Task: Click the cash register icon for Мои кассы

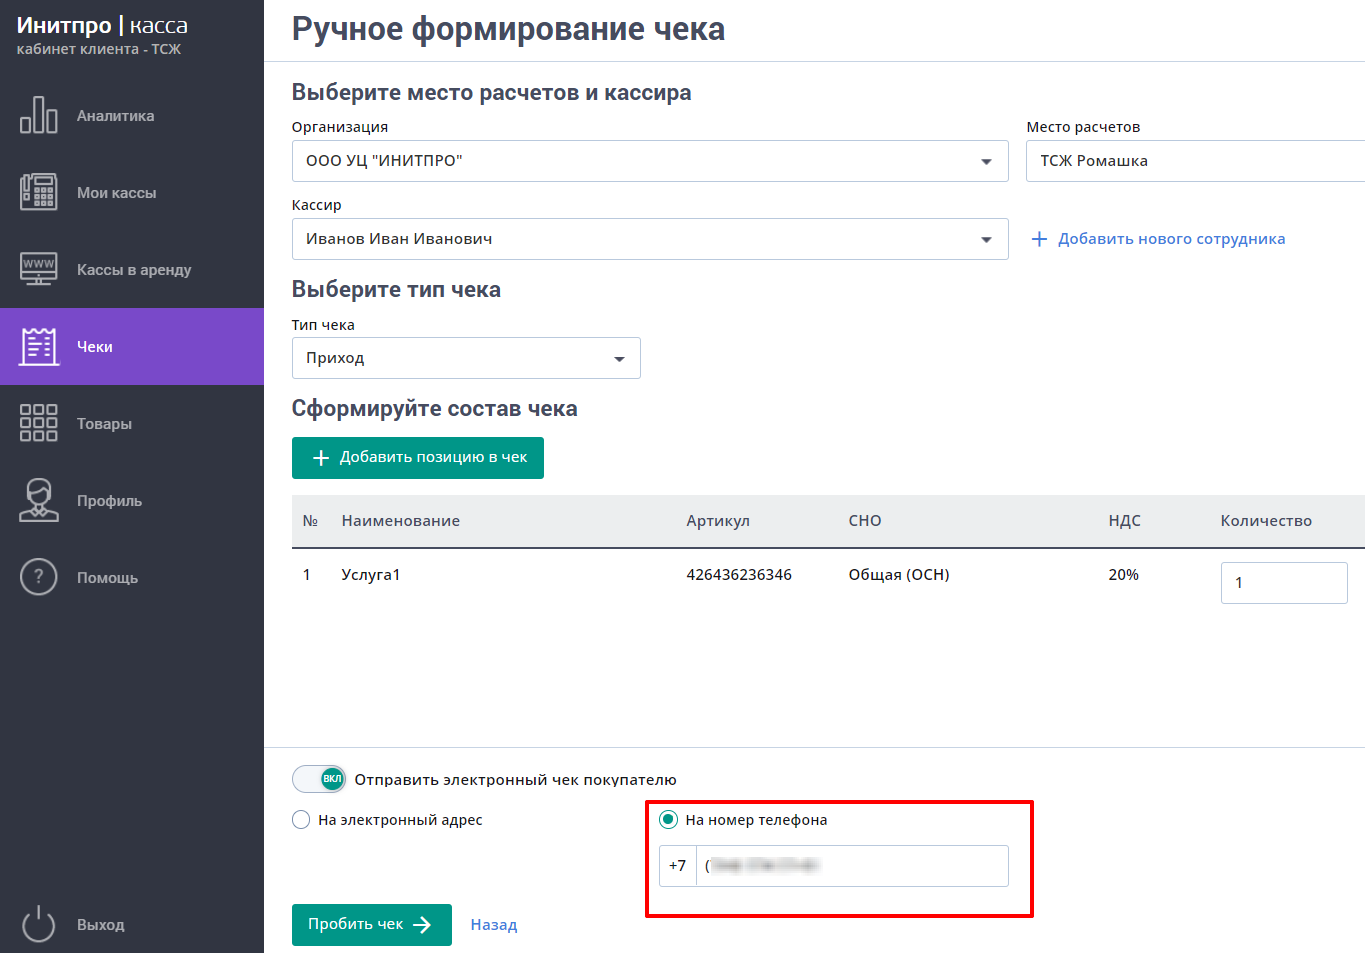Action: (x=39, y=192)
